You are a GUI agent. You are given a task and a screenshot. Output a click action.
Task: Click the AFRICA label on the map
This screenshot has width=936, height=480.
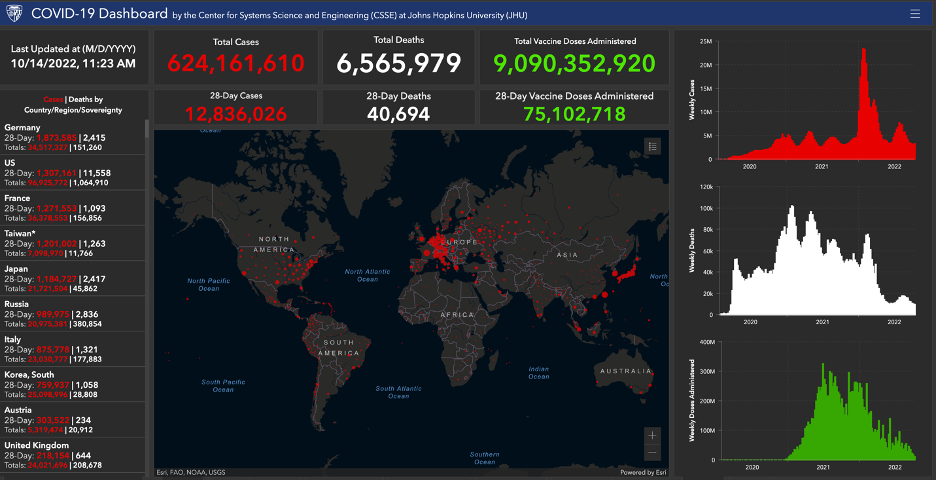[x=457, y=315]
